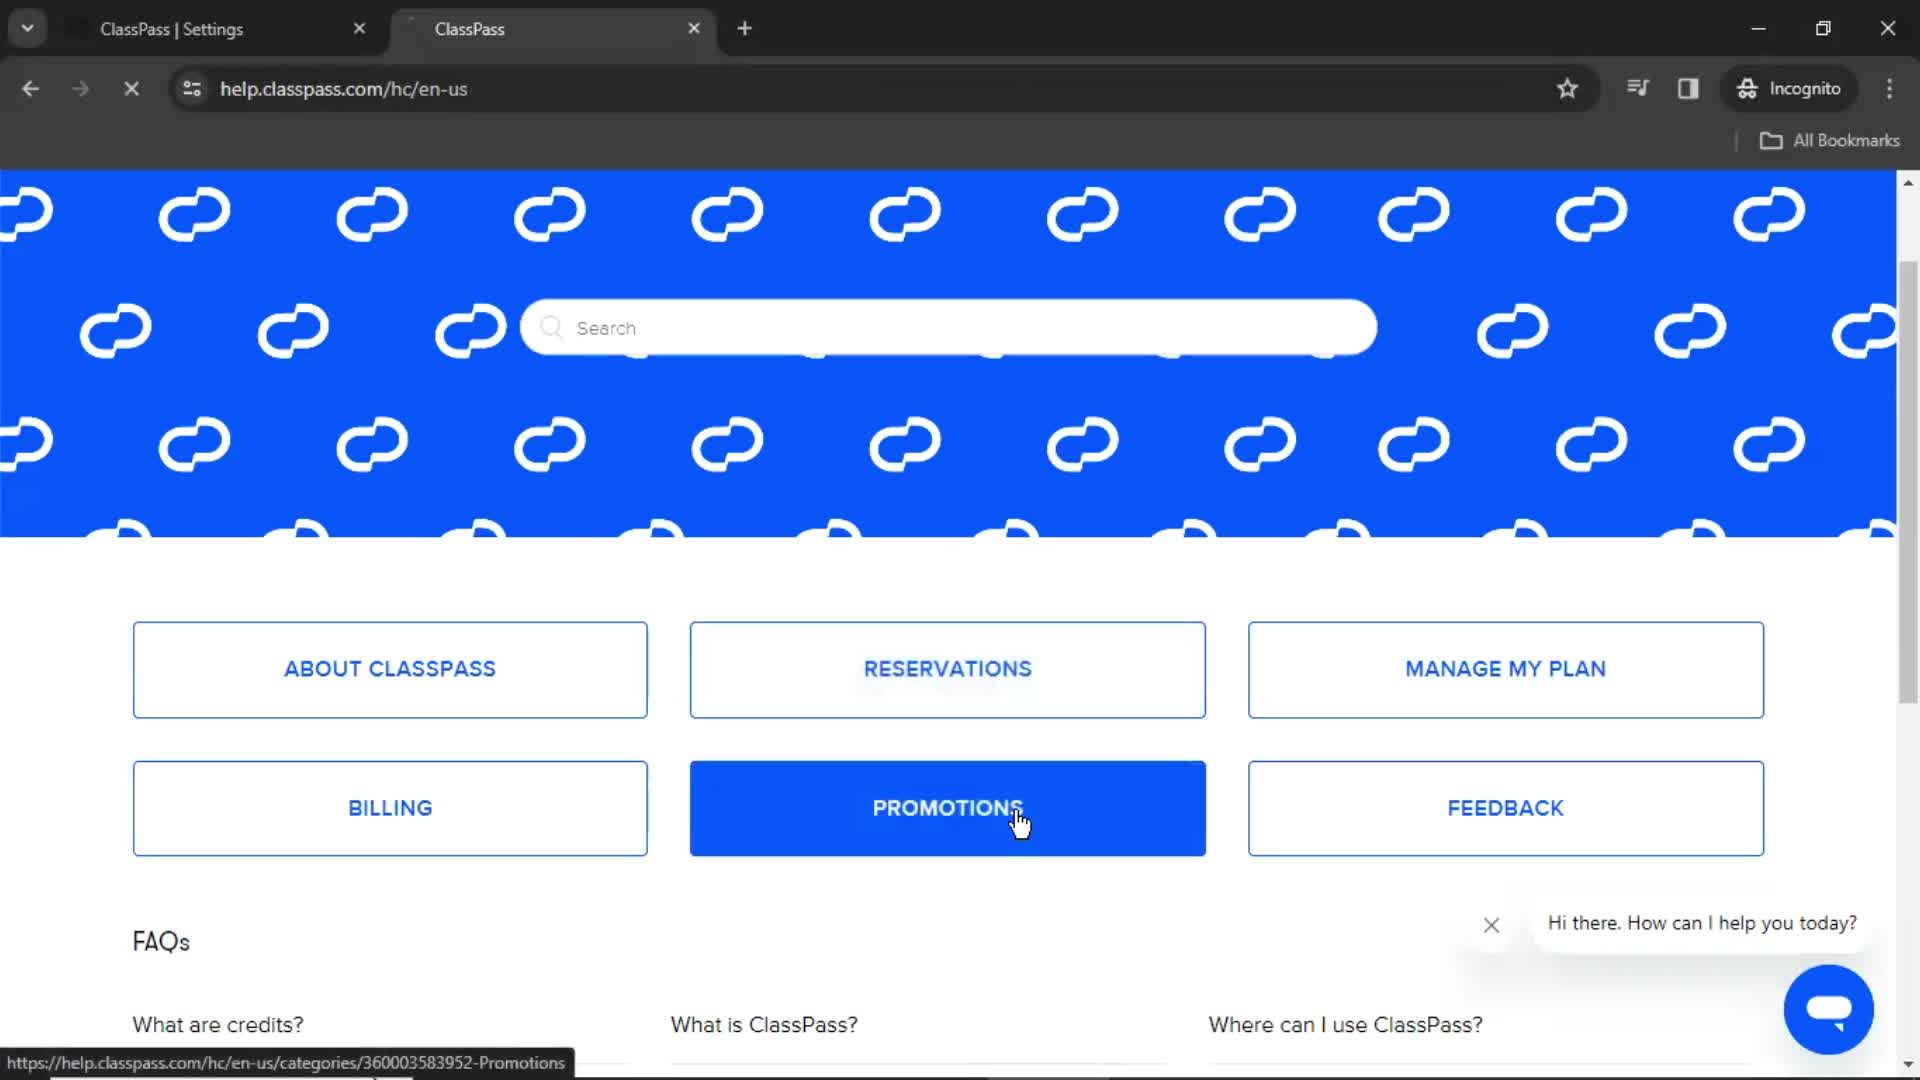1920x1080 pixels.
Task: Dismiss the chat greeting message
Action: coord(1491,925)
